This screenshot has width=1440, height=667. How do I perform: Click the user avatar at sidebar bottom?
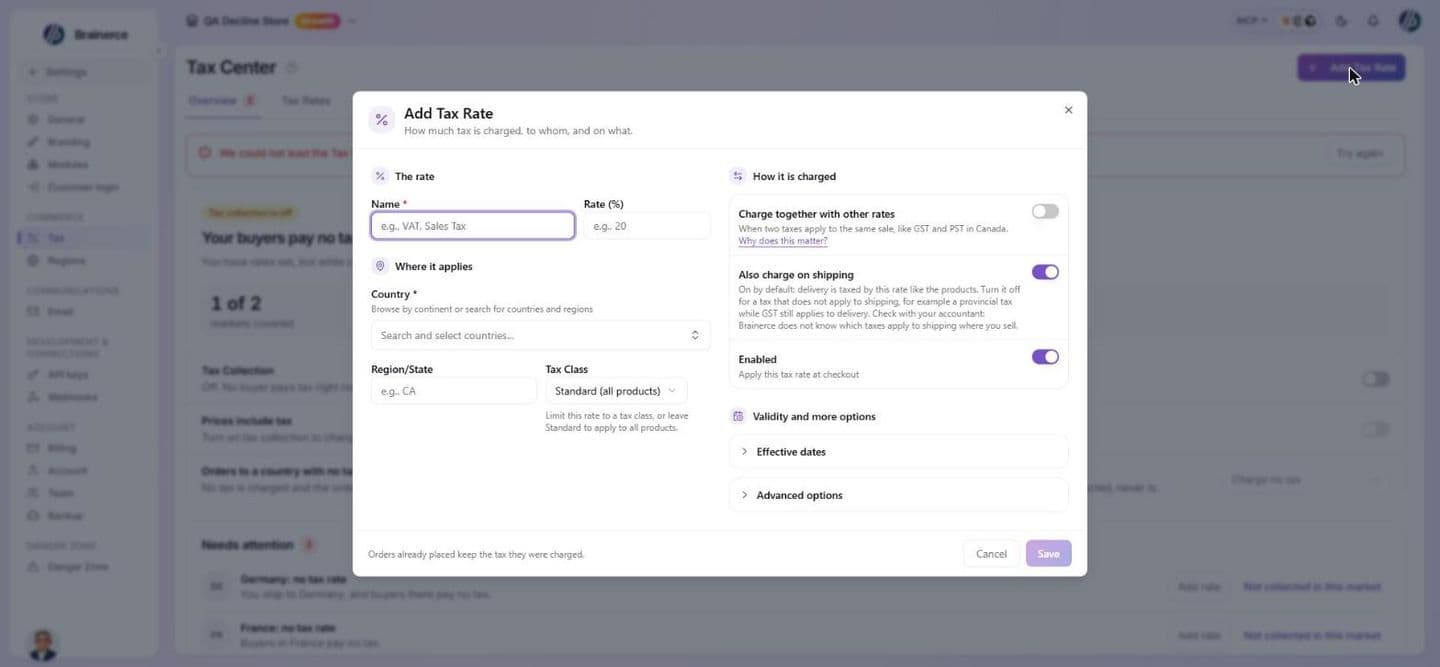click(42, 644)
